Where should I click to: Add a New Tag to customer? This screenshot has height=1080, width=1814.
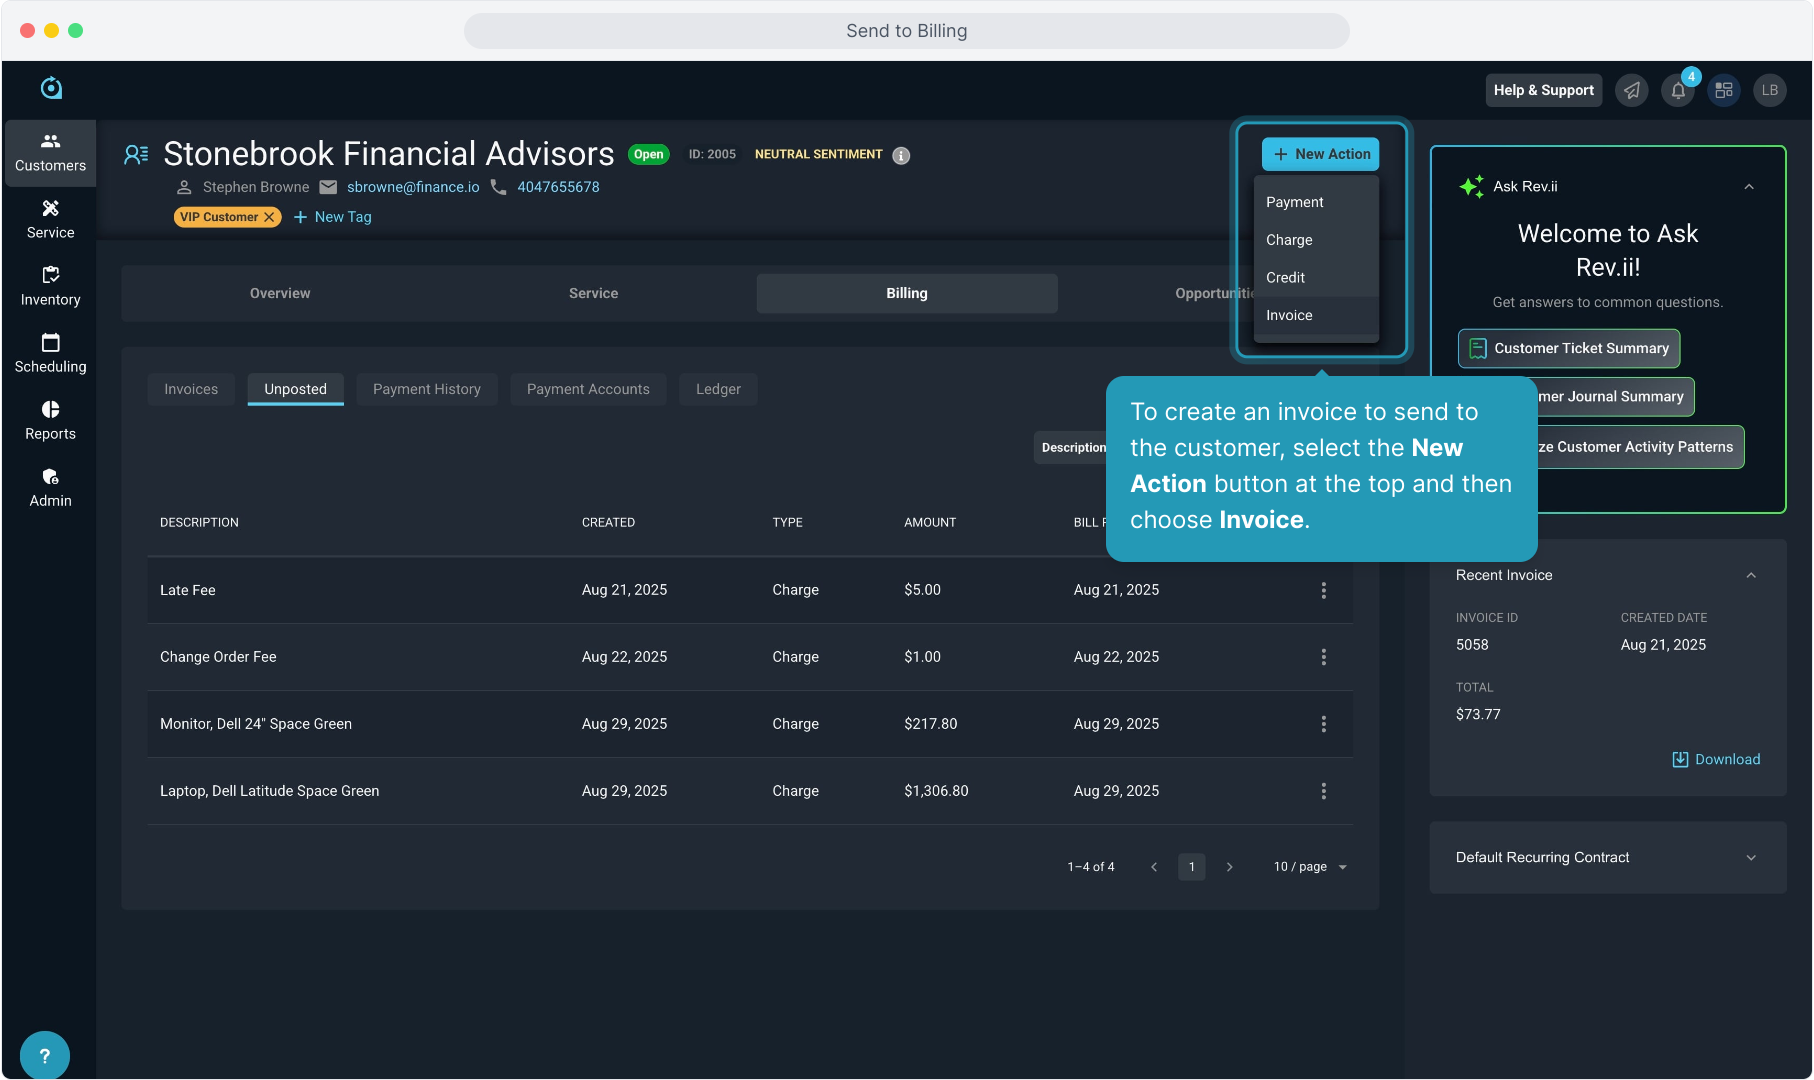[x=333, y=217]
